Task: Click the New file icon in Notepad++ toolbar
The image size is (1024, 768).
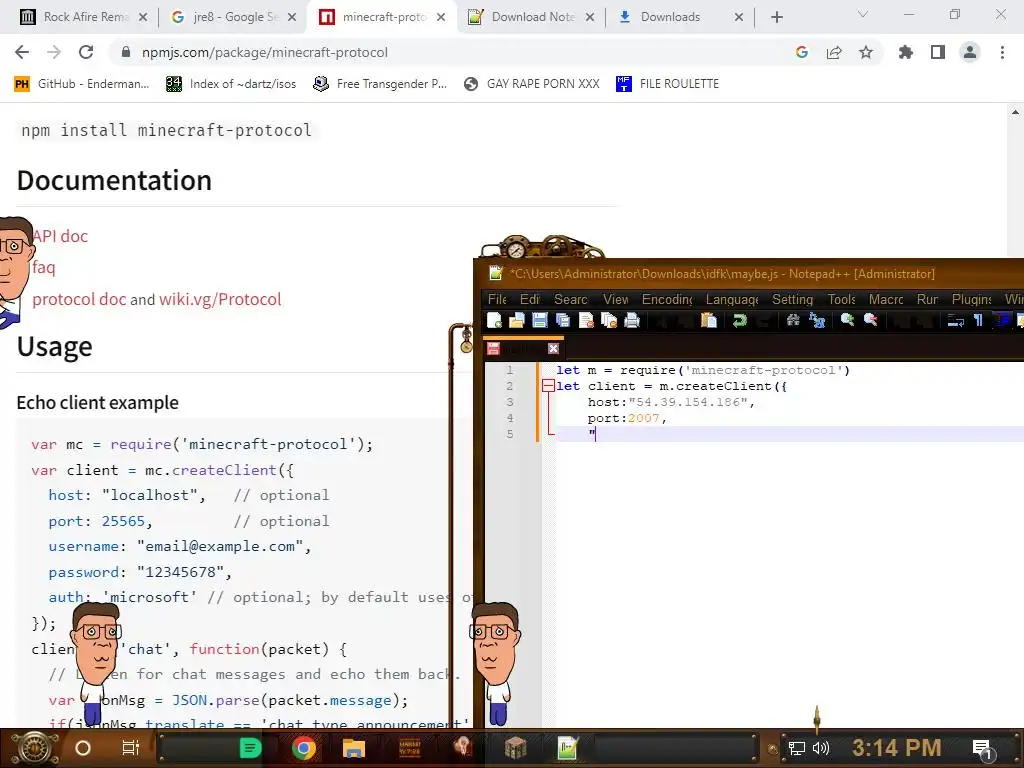Action: pyautogui.click(x=494, y=320)
